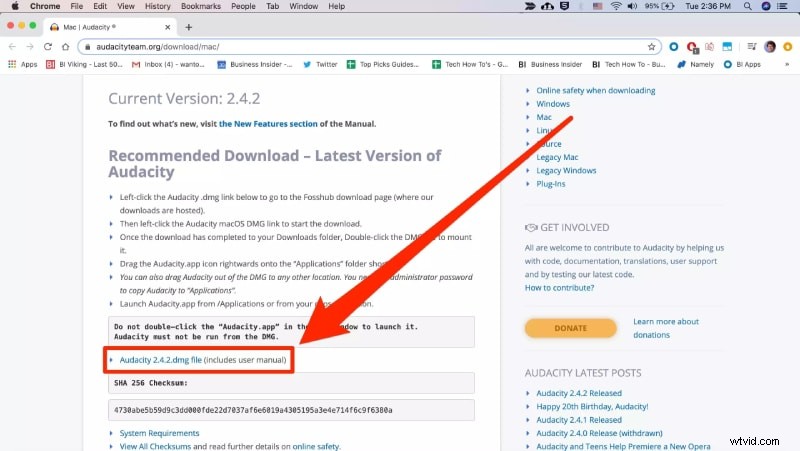Open the Bookmarks menu

[x=201, y=6]
